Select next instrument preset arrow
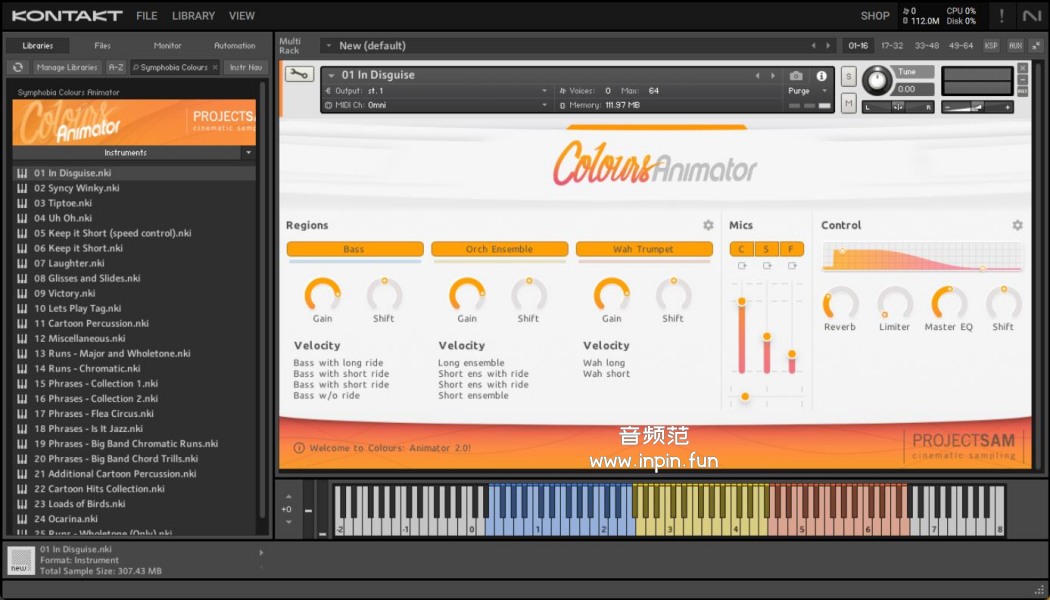This screenshot has height=600, width=1050. [x=773, y=76]
